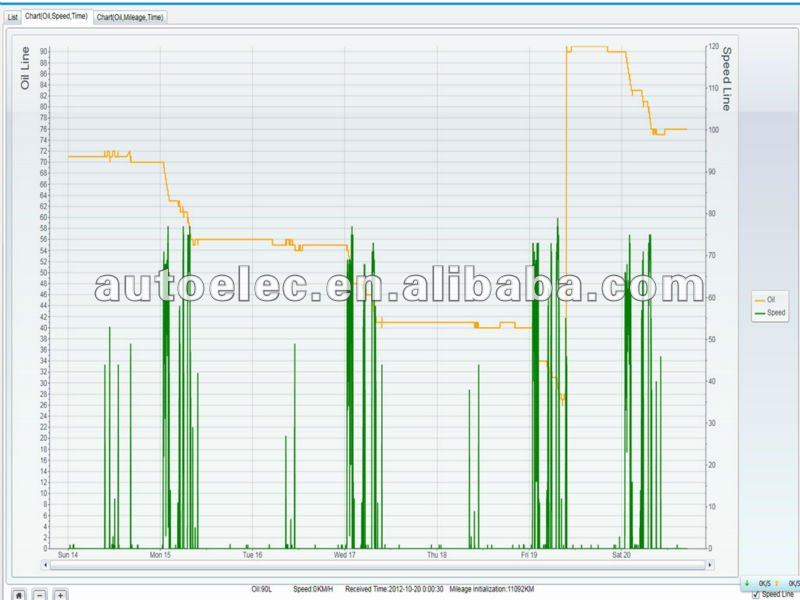800x600 pixels.
Task: Click the Speed Line axis title
Action: pos(727,79)
